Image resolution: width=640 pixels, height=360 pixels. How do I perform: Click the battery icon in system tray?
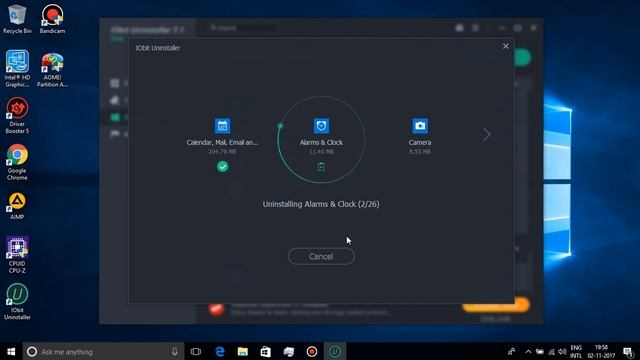click(540, 351)
